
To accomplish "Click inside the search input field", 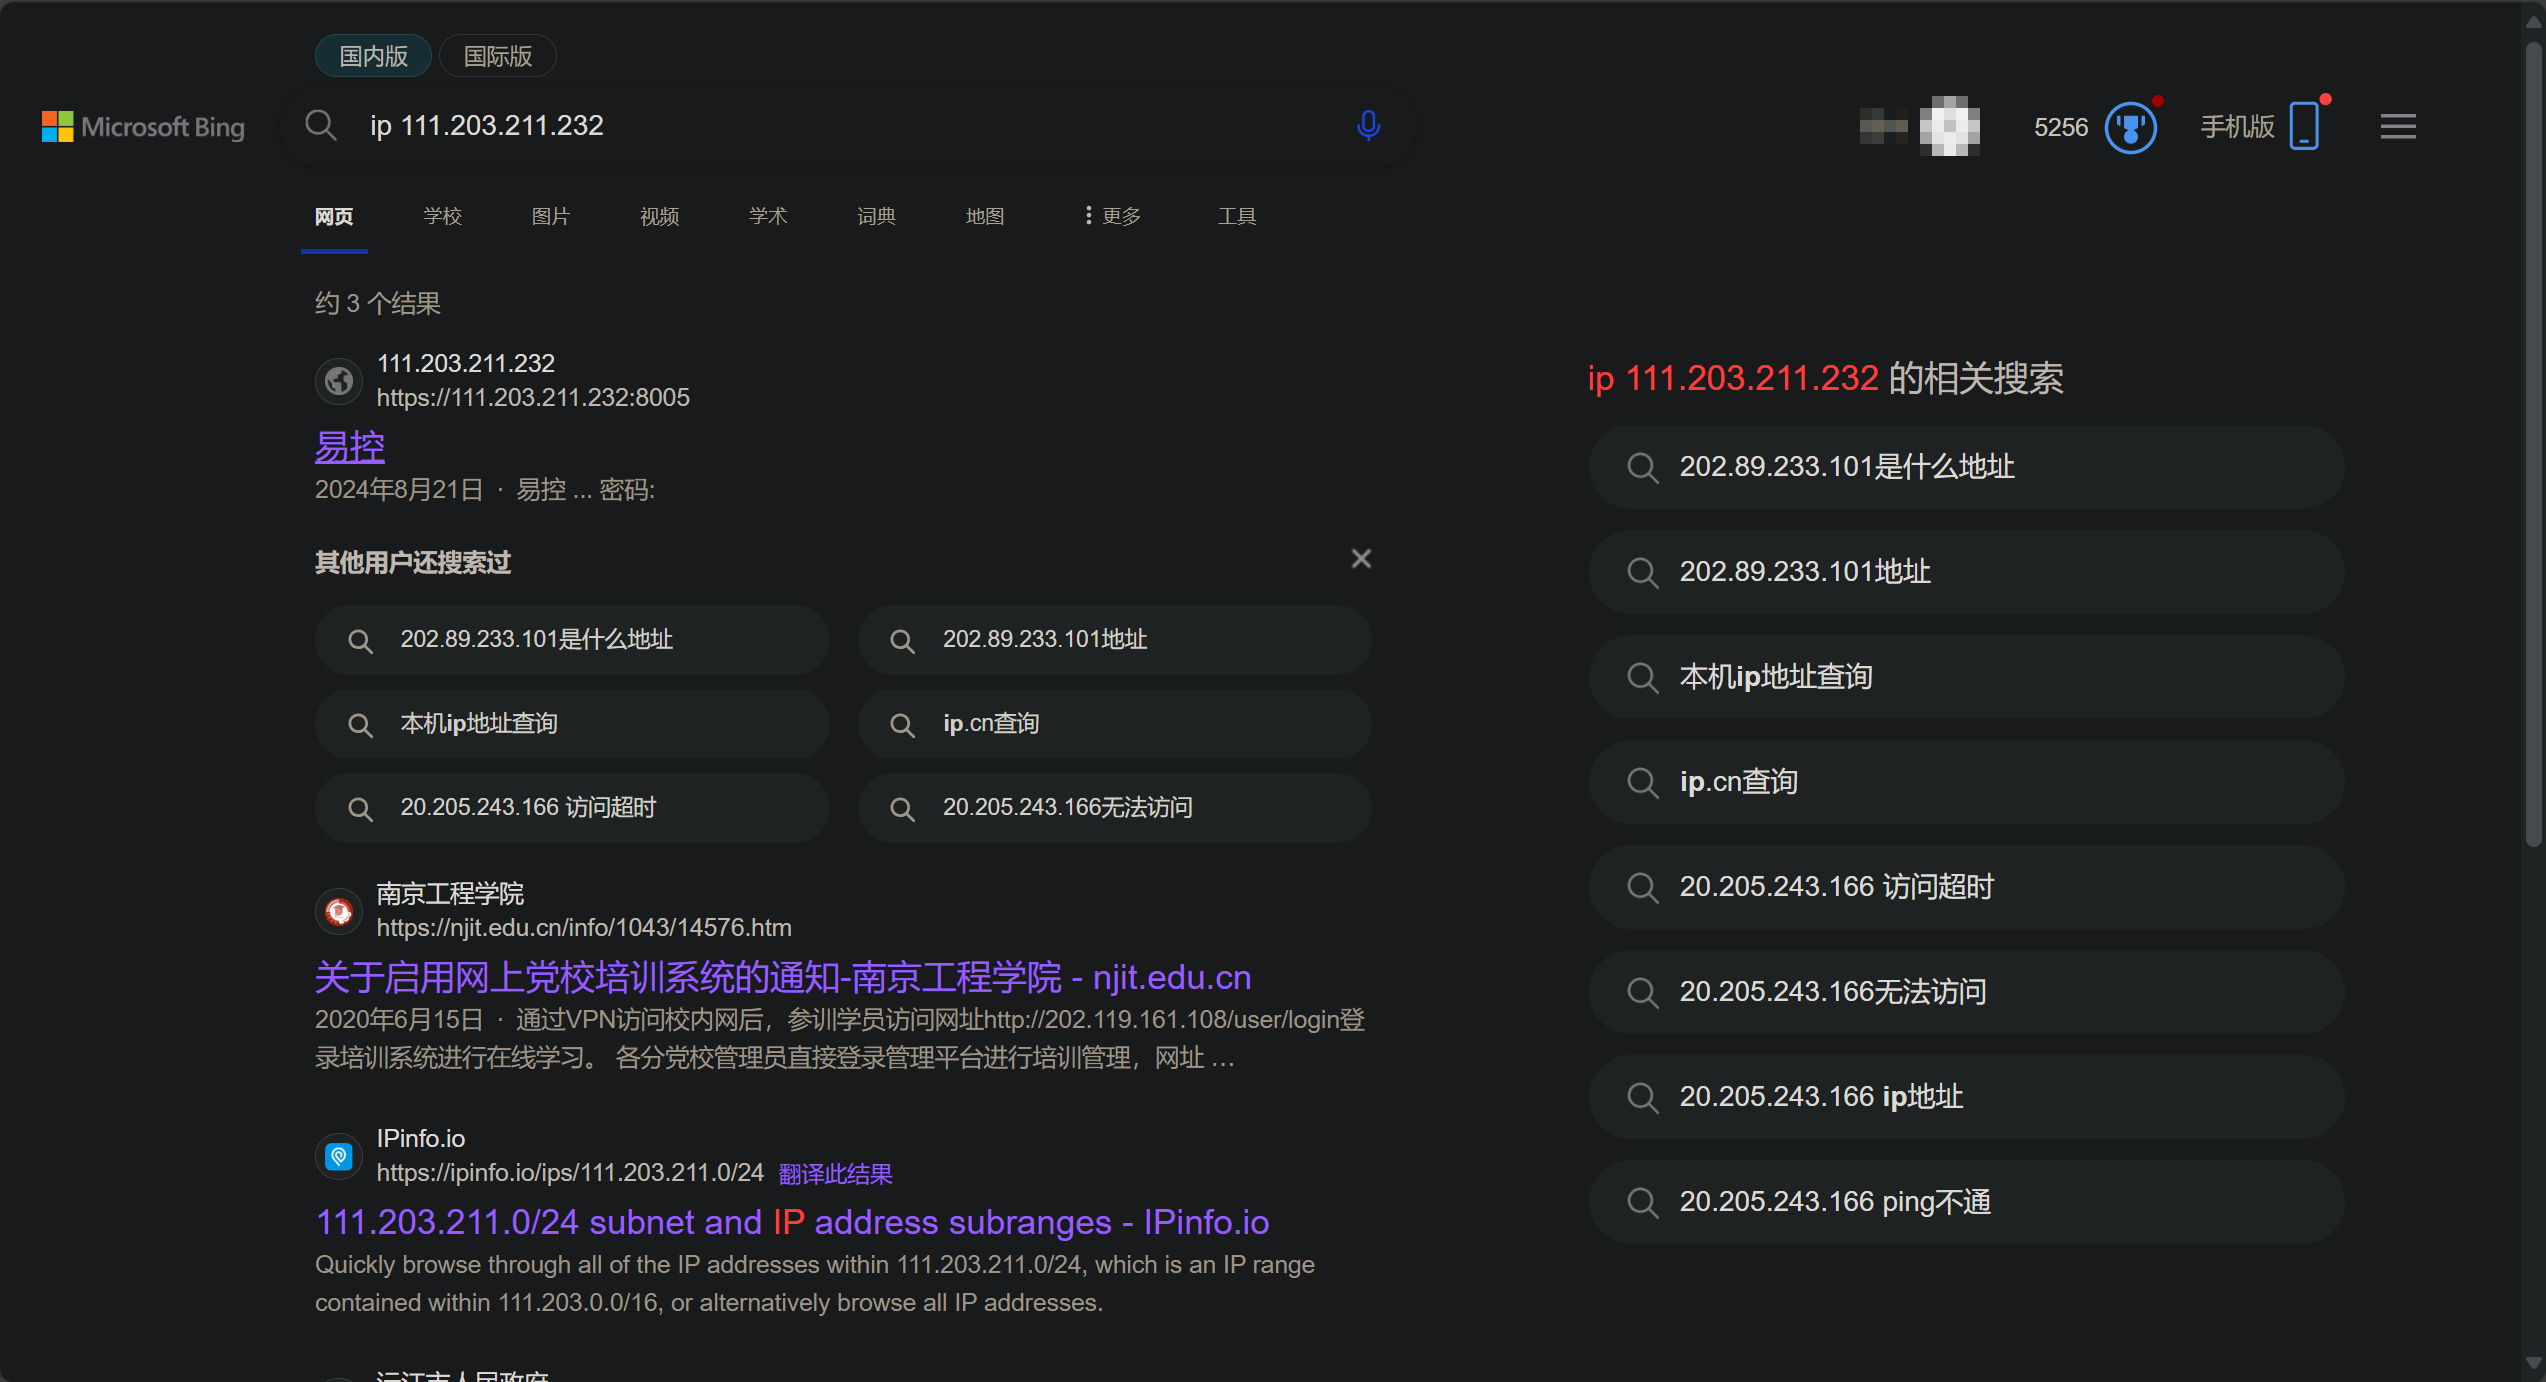I will [700, 126].
